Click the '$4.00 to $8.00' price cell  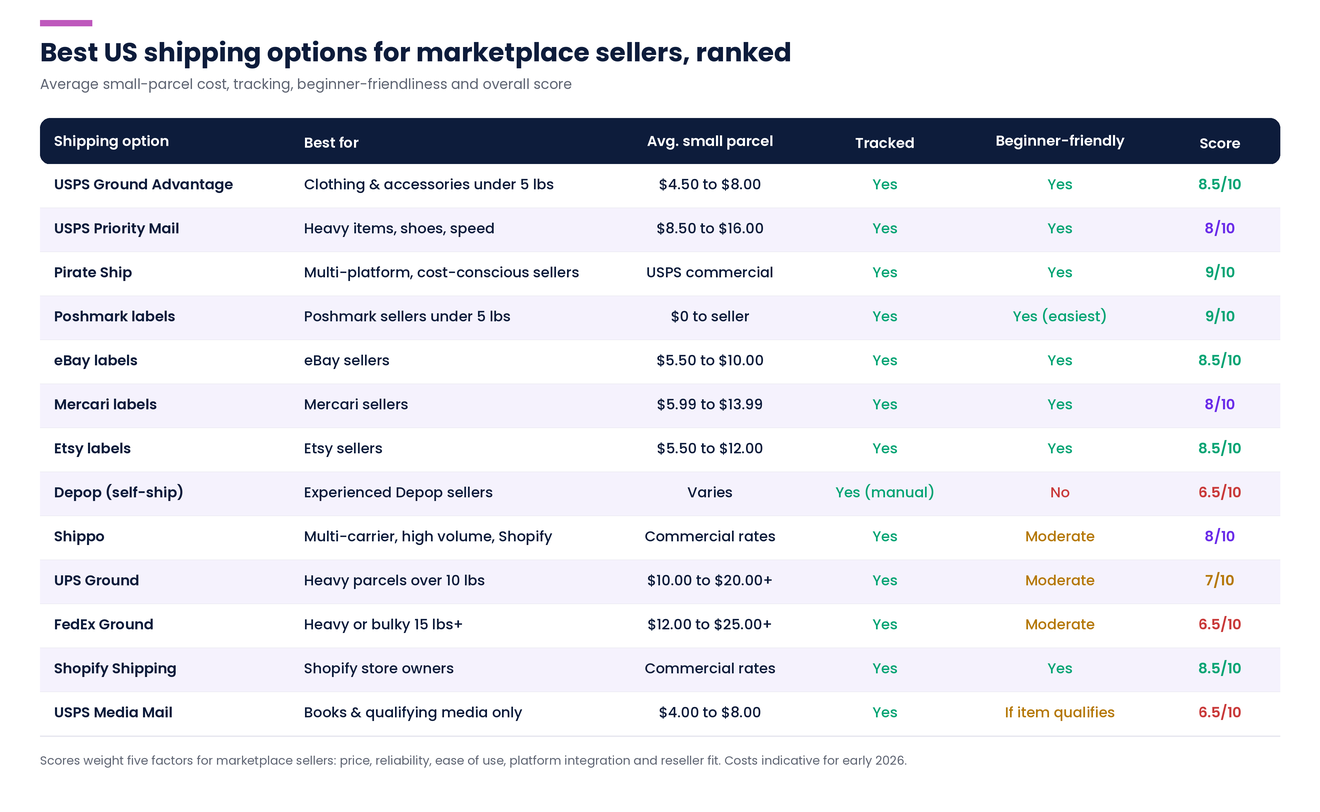[x=710, y=712]
